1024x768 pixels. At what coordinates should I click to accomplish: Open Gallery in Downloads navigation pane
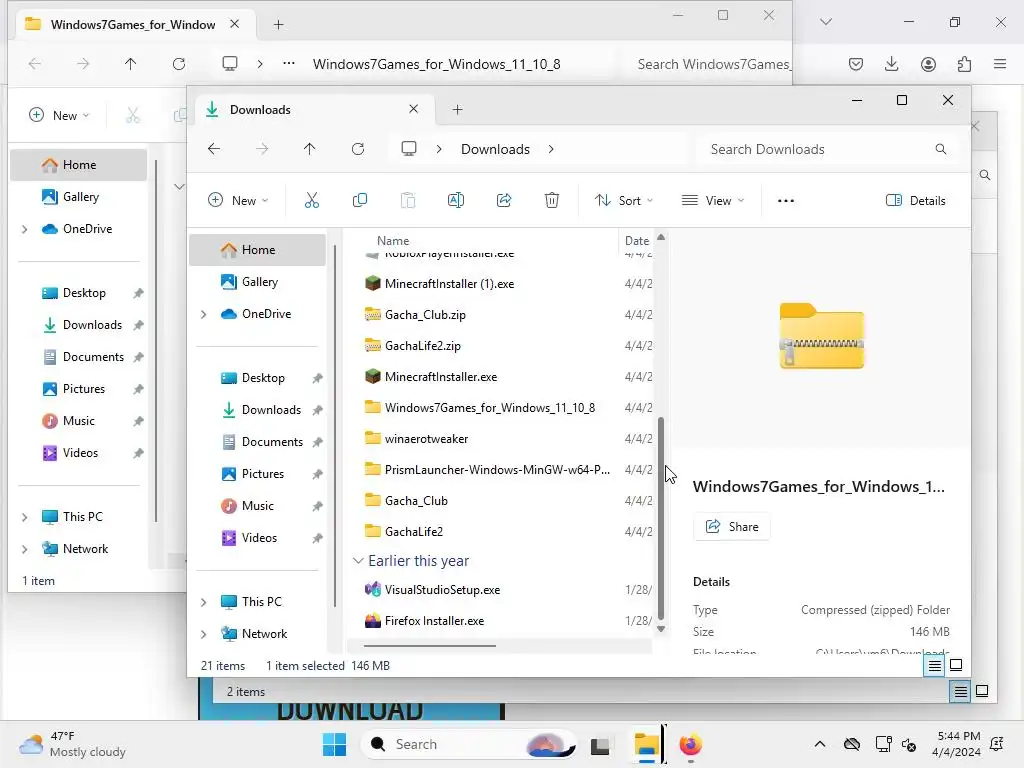(257, 281)
